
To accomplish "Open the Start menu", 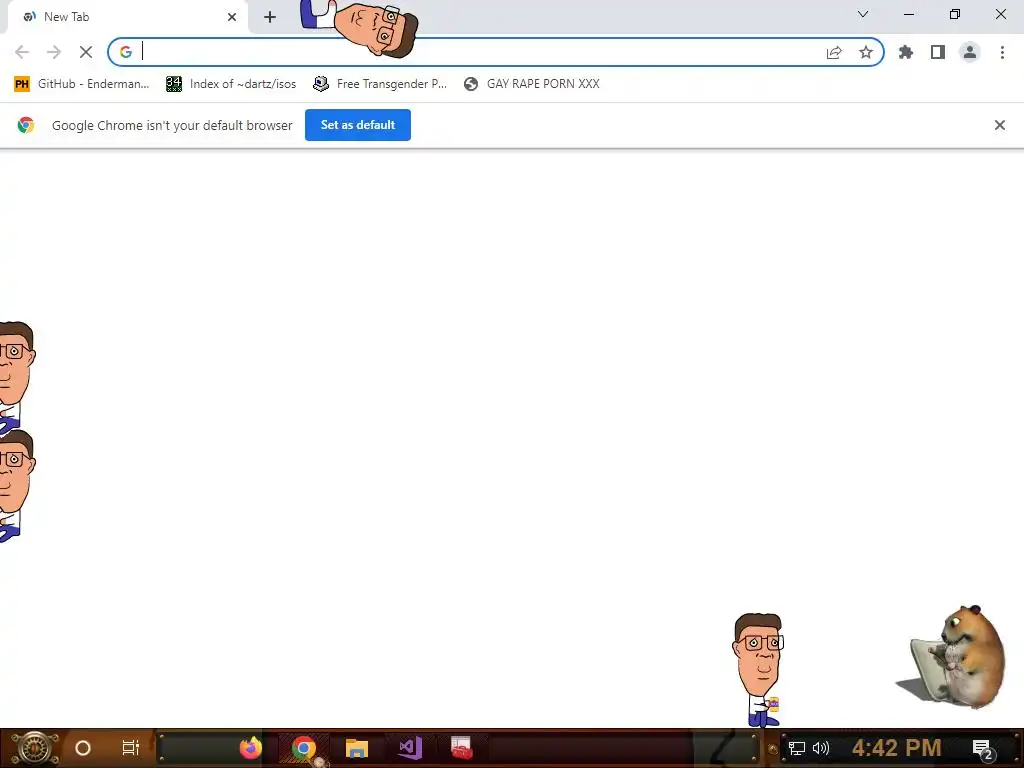I will [x=34, y=748].
